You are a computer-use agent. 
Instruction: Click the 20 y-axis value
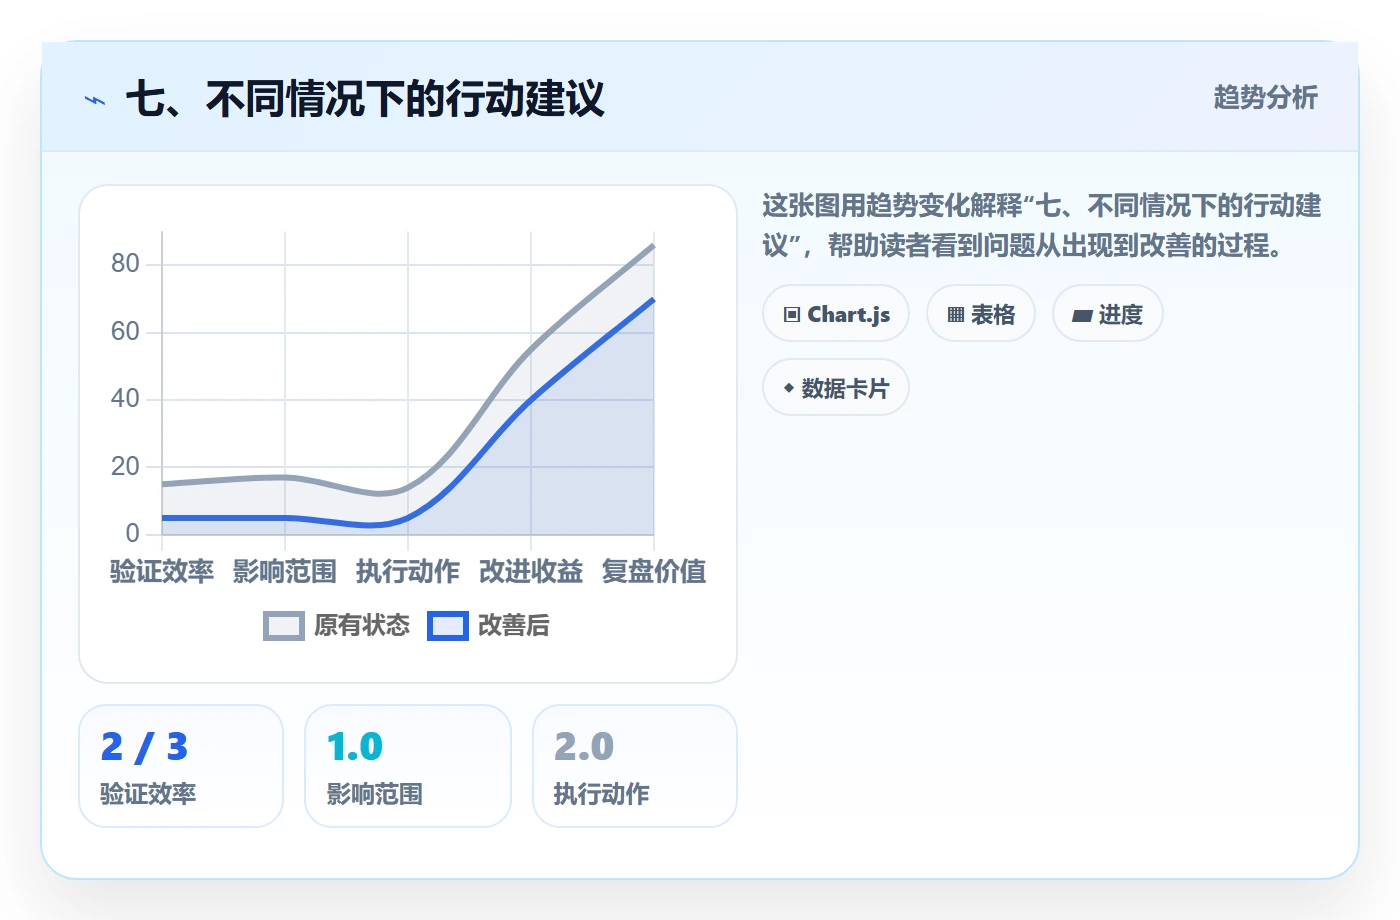tap(125, 466)
